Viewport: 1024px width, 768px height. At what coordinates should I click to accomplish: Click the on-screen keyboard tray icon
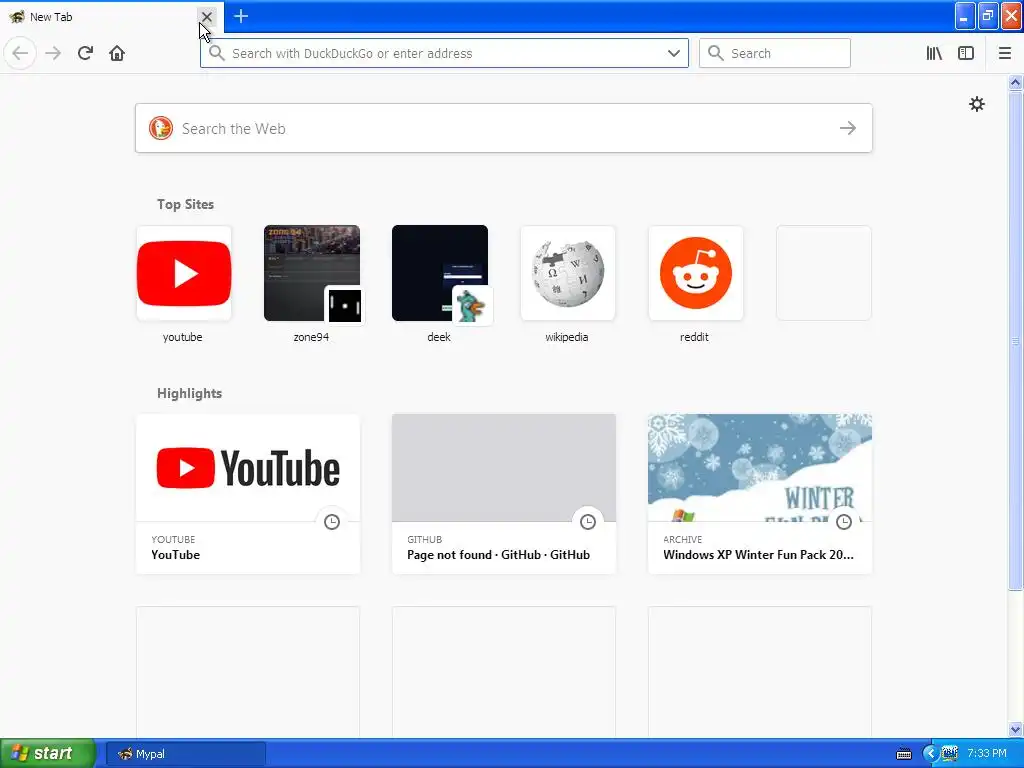click(904, 754)
